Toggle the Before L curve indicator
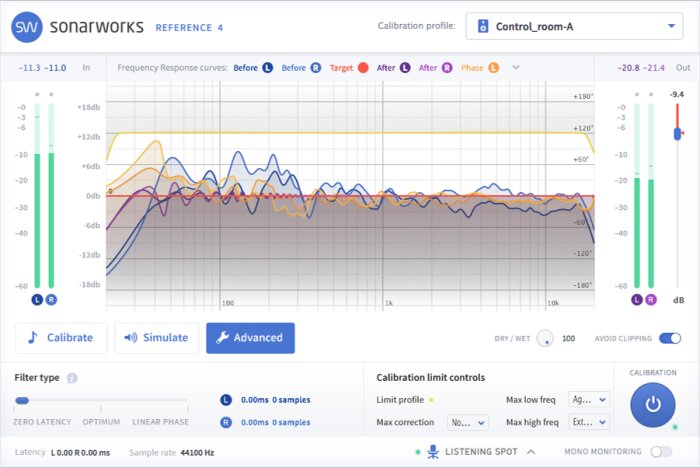Image resolution: width=700 pixels, height=468 pixels. (x=267, y=68)
